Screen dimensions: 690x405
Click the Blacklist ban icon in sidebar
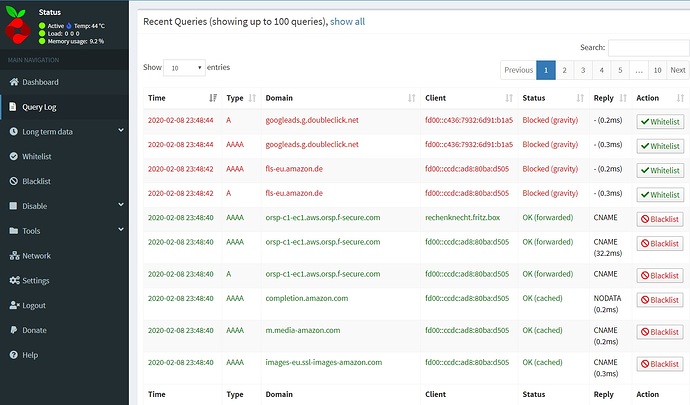(13, 182)
